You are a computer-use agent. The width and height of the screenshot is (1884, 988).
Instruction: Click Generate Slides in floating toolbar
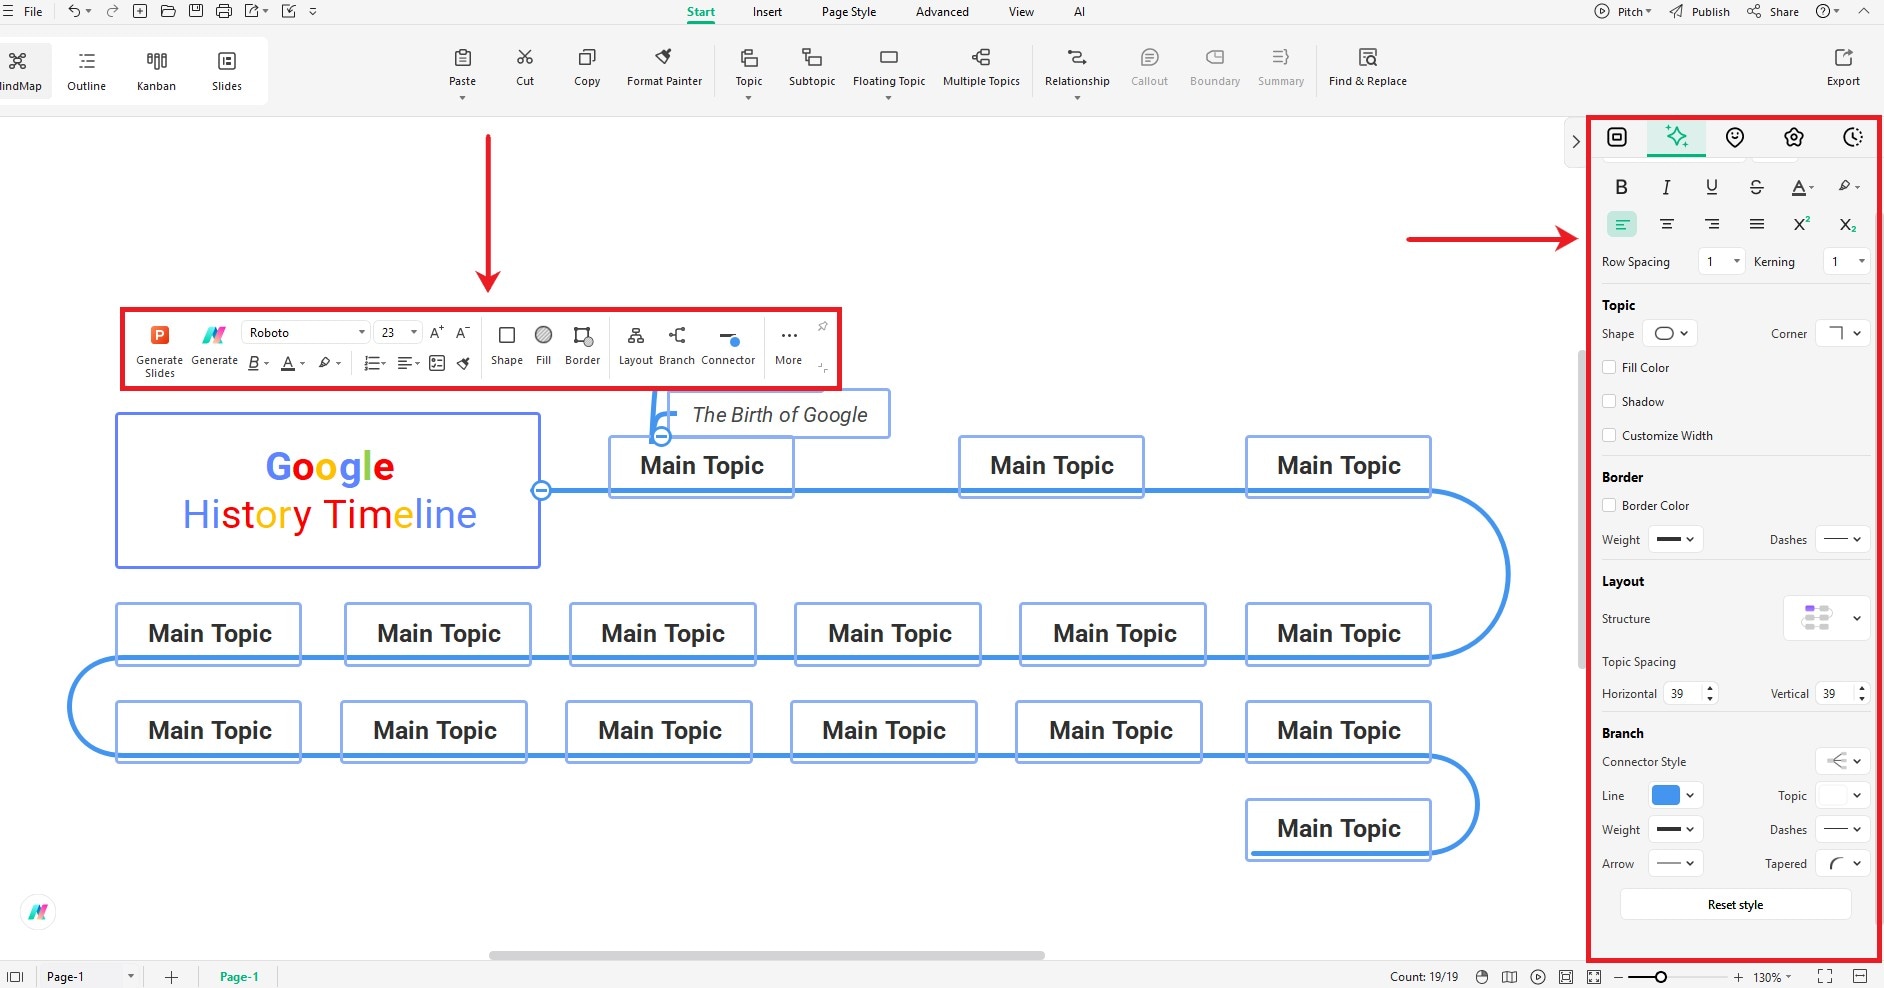pyautogui.click(x=159, y=352)
